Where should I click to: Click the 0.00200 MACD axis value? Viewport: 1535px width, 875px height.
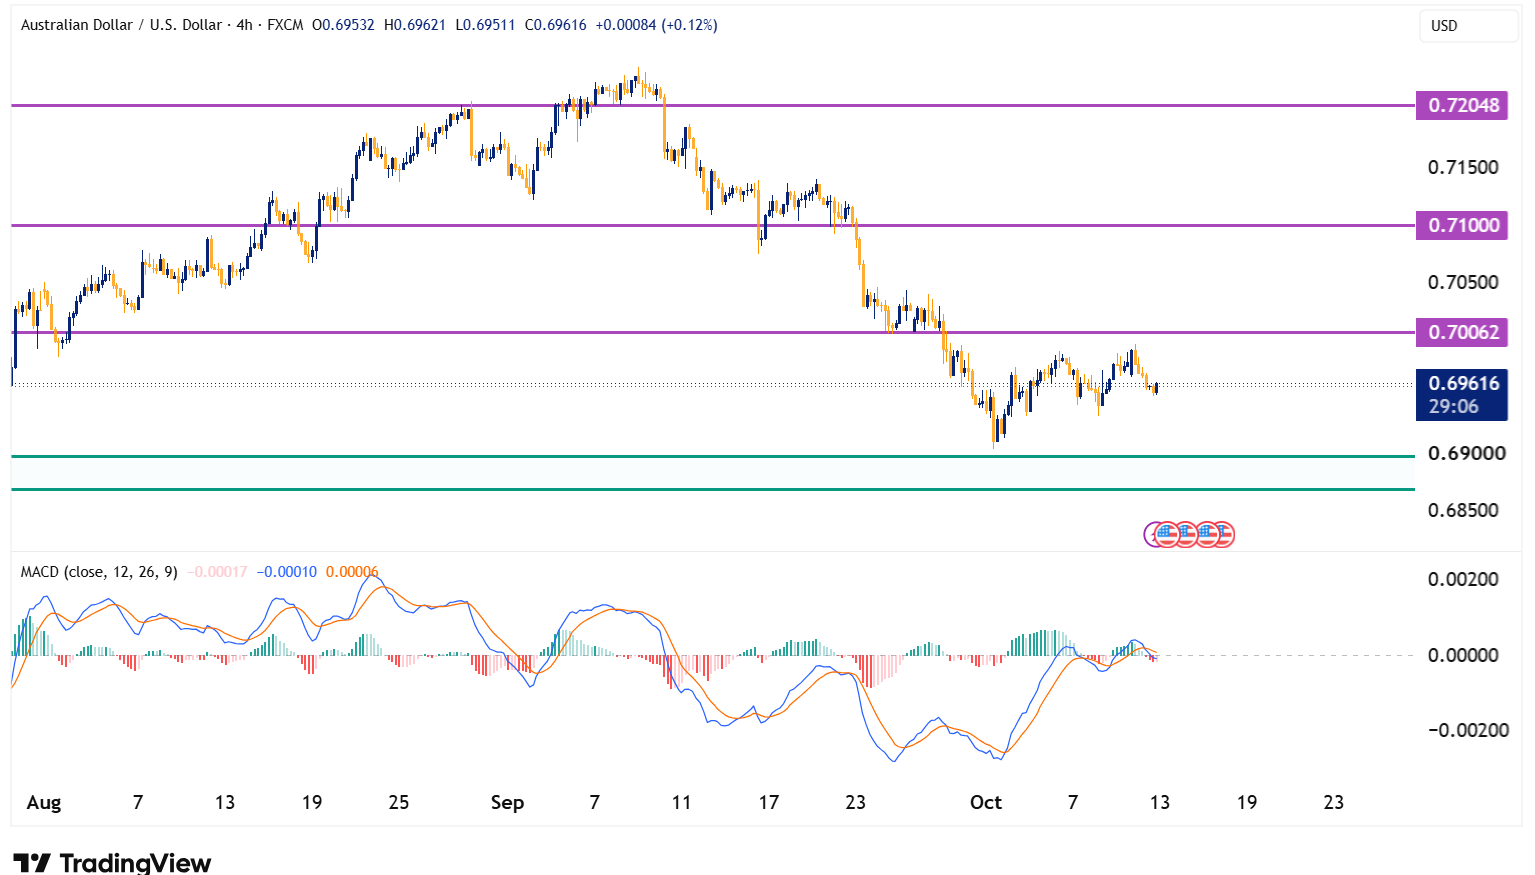1463,579
